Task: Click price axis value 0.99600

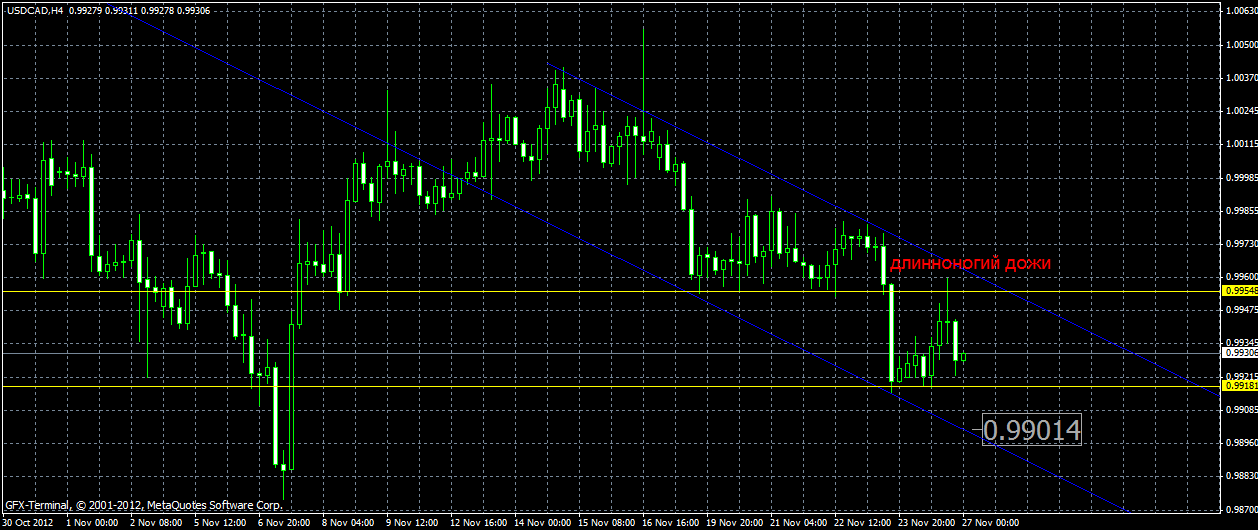Action: (1241, 277)
